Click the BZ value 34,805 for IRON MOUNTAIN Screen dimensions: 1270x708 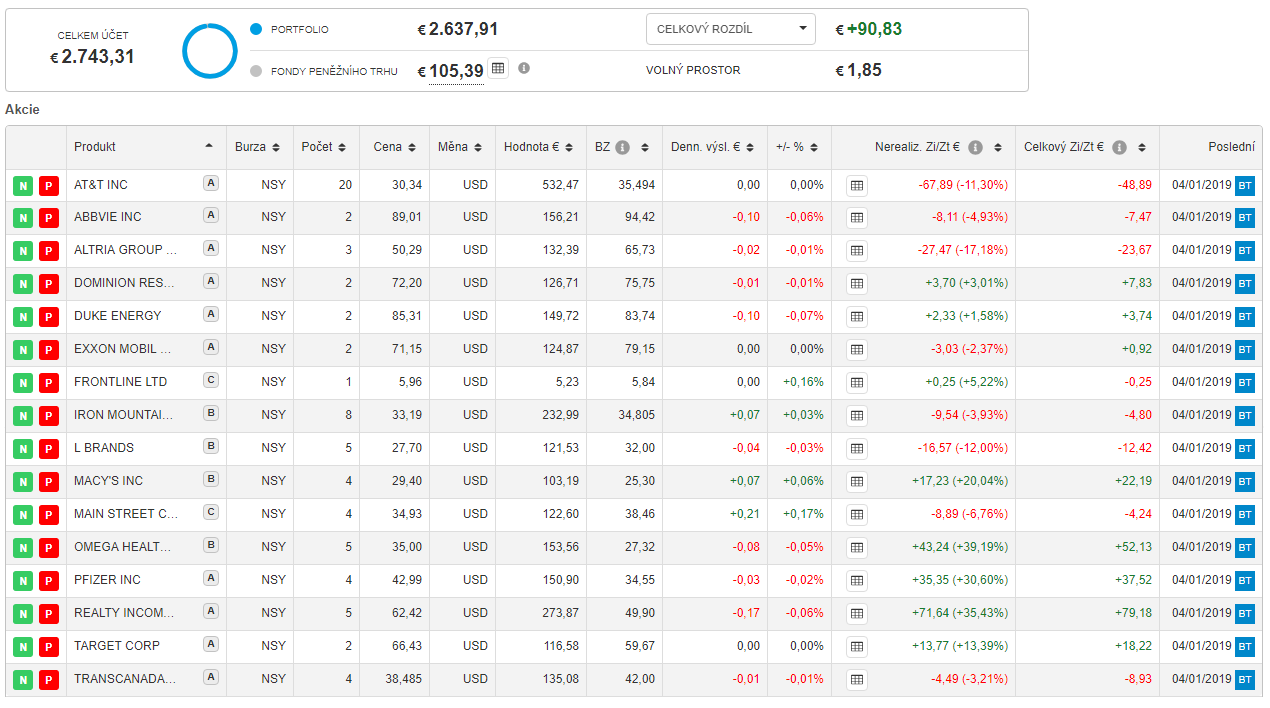coord(636,415)
